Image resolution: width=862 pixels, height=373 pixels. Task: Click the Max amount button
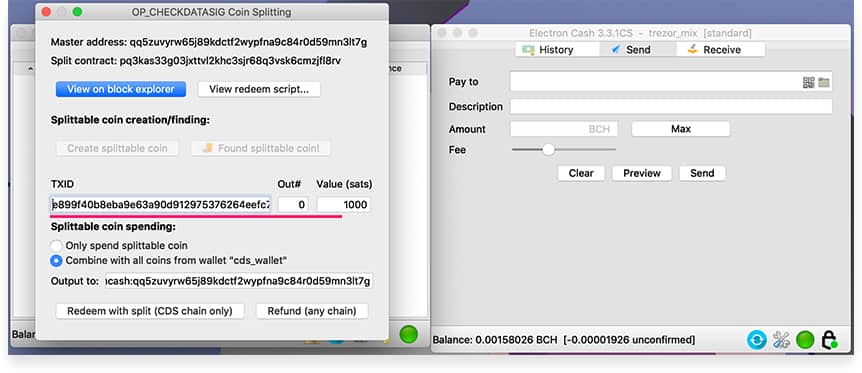pos(681,129)
